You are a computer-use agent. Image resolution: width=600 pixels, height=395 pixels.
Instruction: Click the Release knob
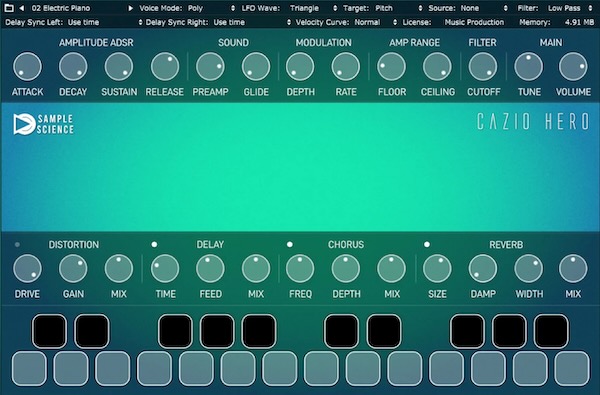(165, 67)
